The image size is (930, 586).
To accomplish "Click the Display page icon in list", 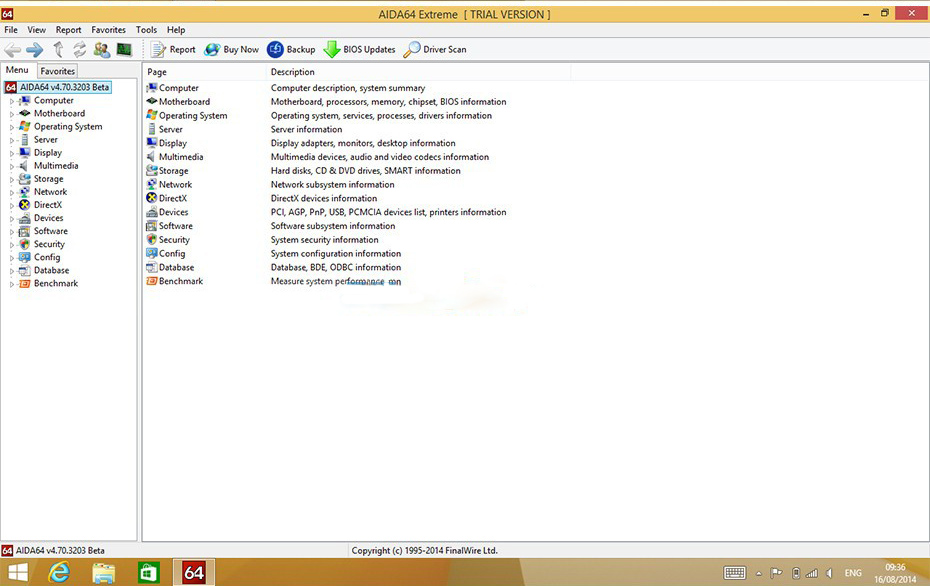I will [152, 143].
